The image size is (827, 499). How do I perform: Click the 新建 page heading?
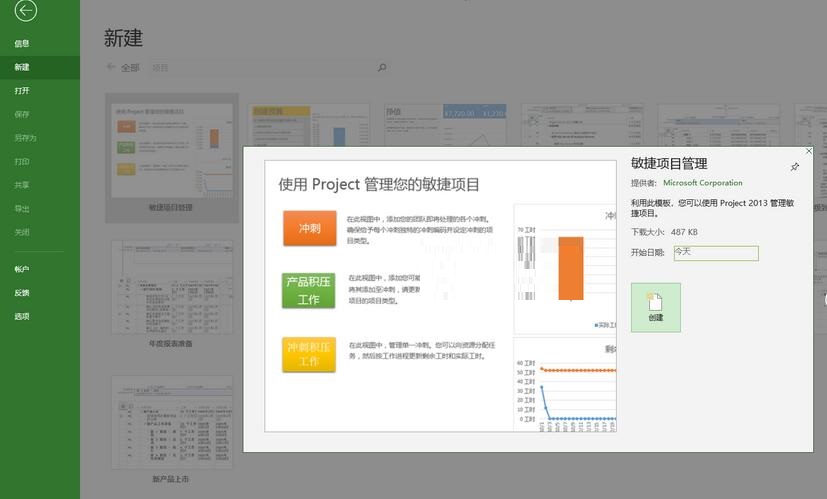coord(123,38)
